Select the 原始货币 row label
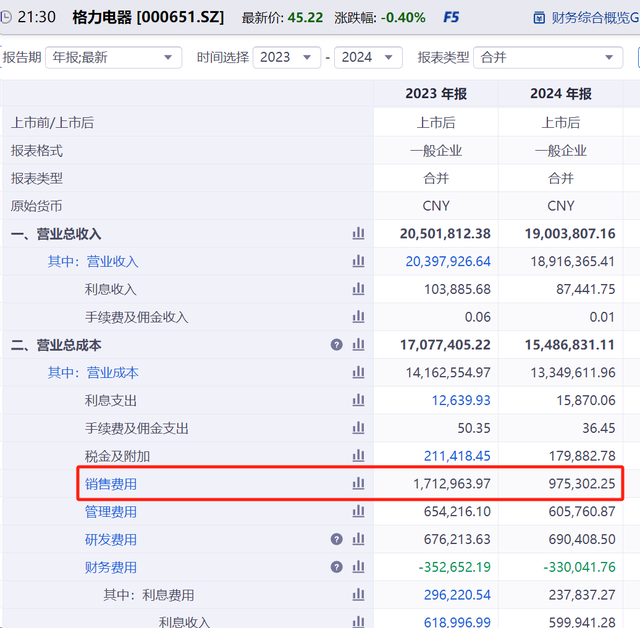640x628 pixels. pyautogui.click(x=37, y=206)
